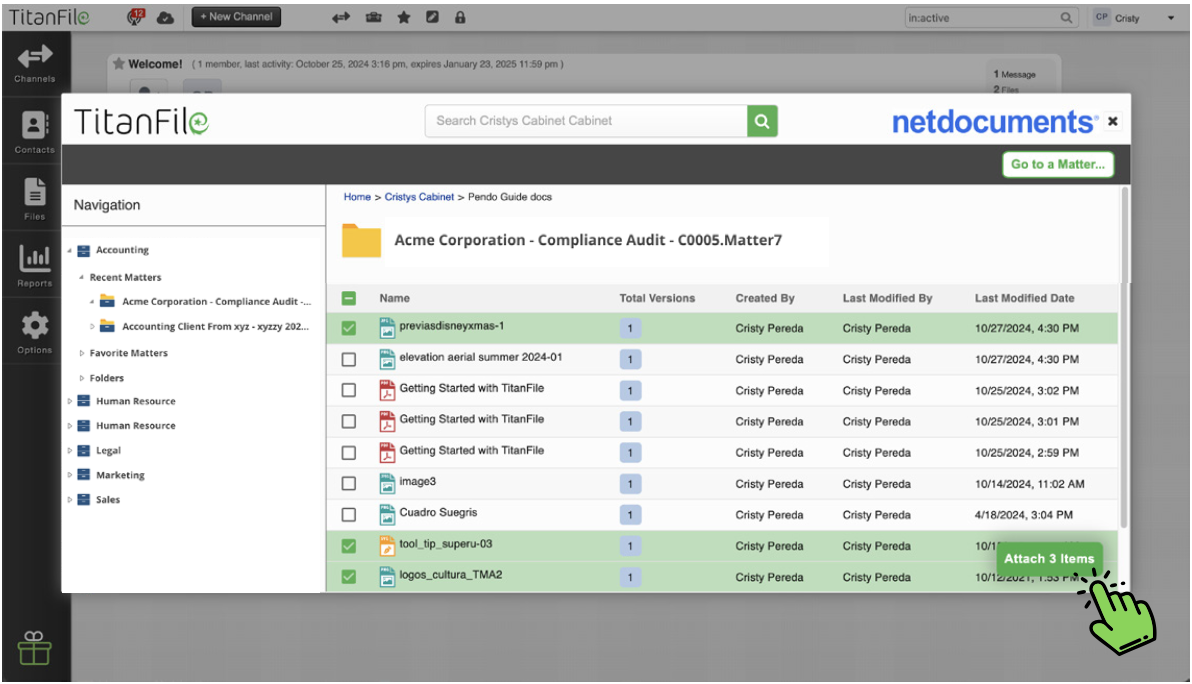
Task: Collapse the Accounting cabinet node
Action: point(69,250)
